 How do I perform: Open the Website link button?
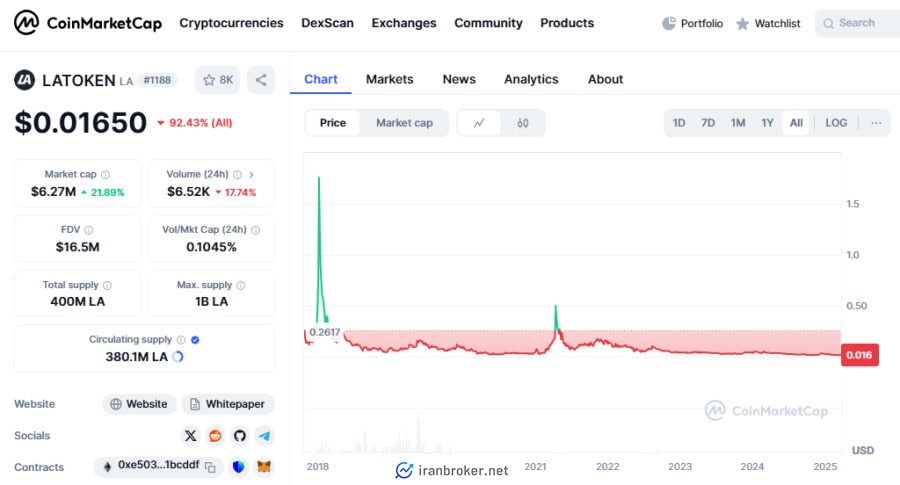point(139,404)
